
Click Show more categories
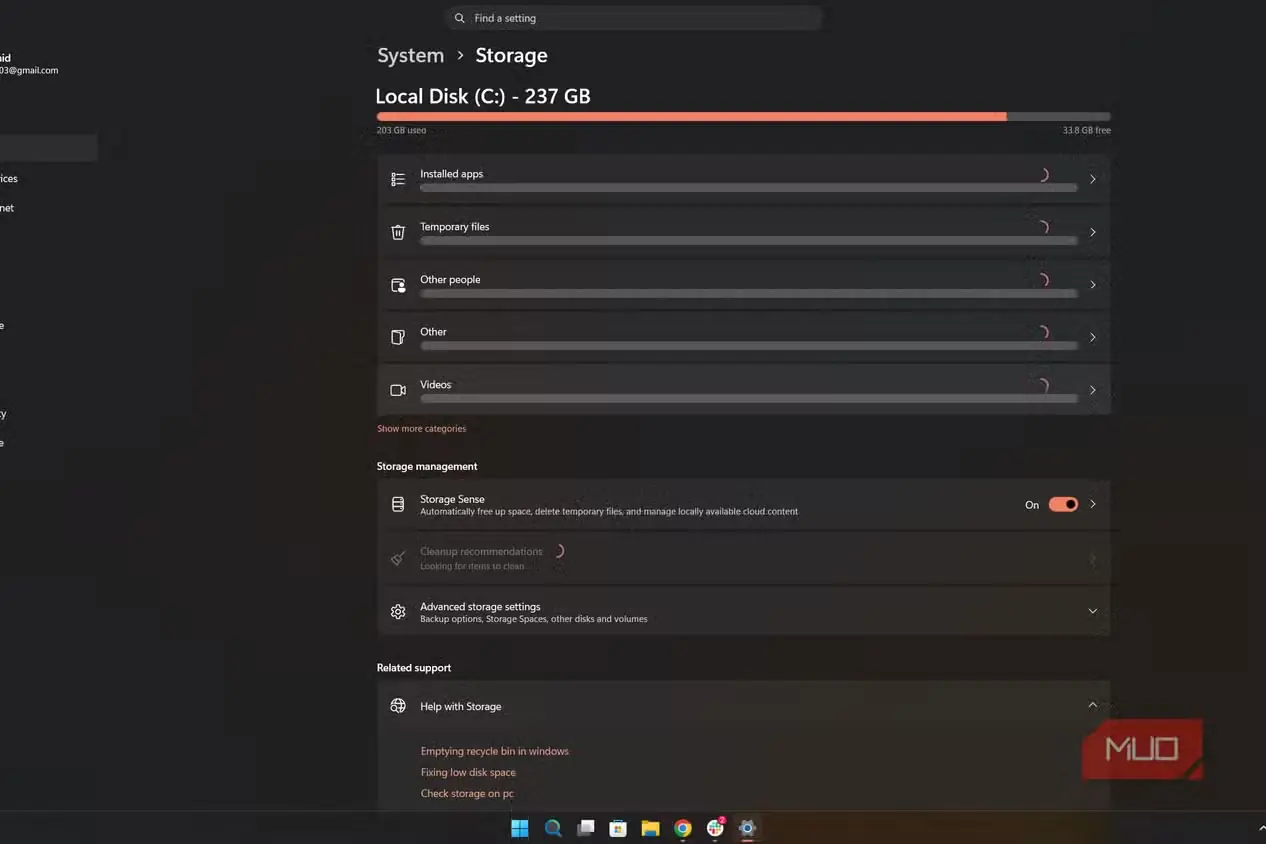point(421,429)
